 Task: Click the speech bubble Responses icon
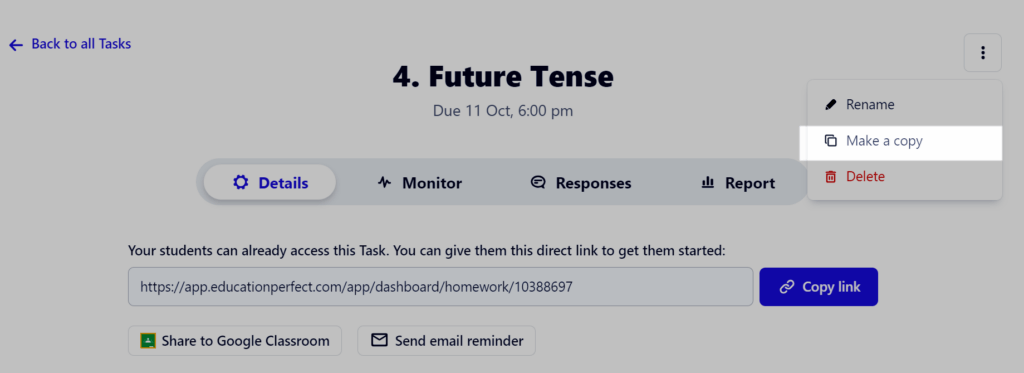point(538,183)
